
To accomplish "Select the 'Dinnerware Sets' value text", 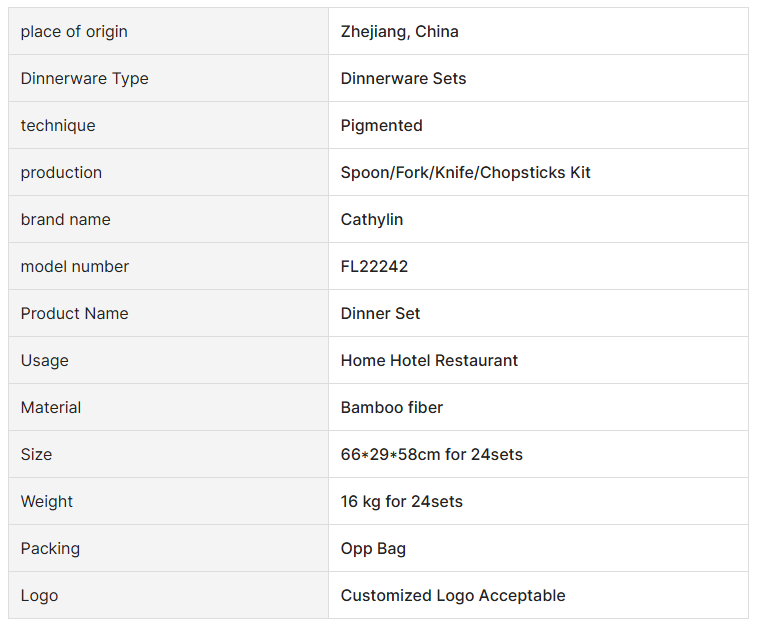I will pos(403,79).
